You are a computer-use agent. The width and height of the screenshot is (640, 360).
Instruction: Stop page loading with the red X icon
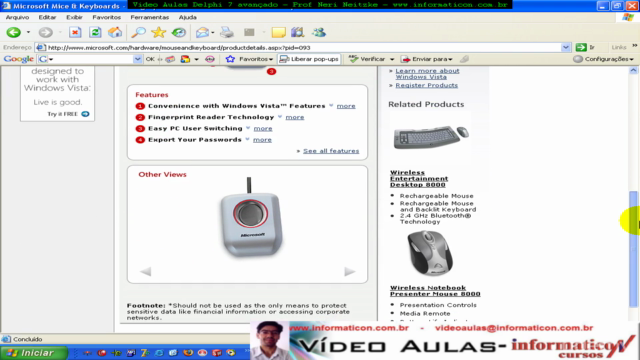click(x=75, y=32)
